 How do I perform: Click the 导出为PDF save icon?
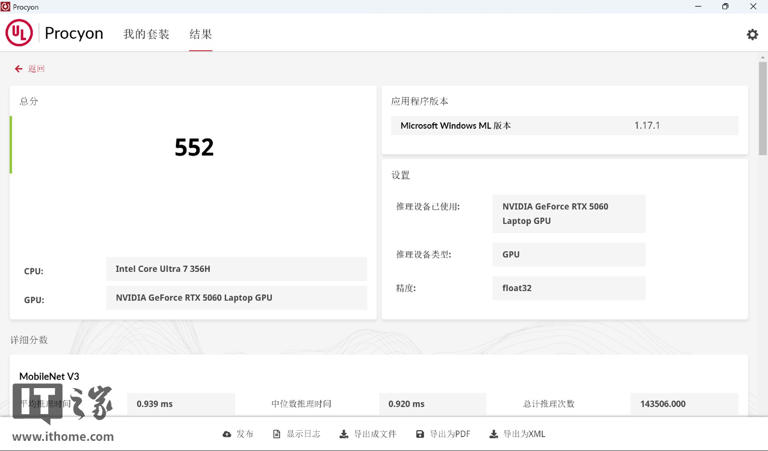pyautogui.click(x=420, y=434)
